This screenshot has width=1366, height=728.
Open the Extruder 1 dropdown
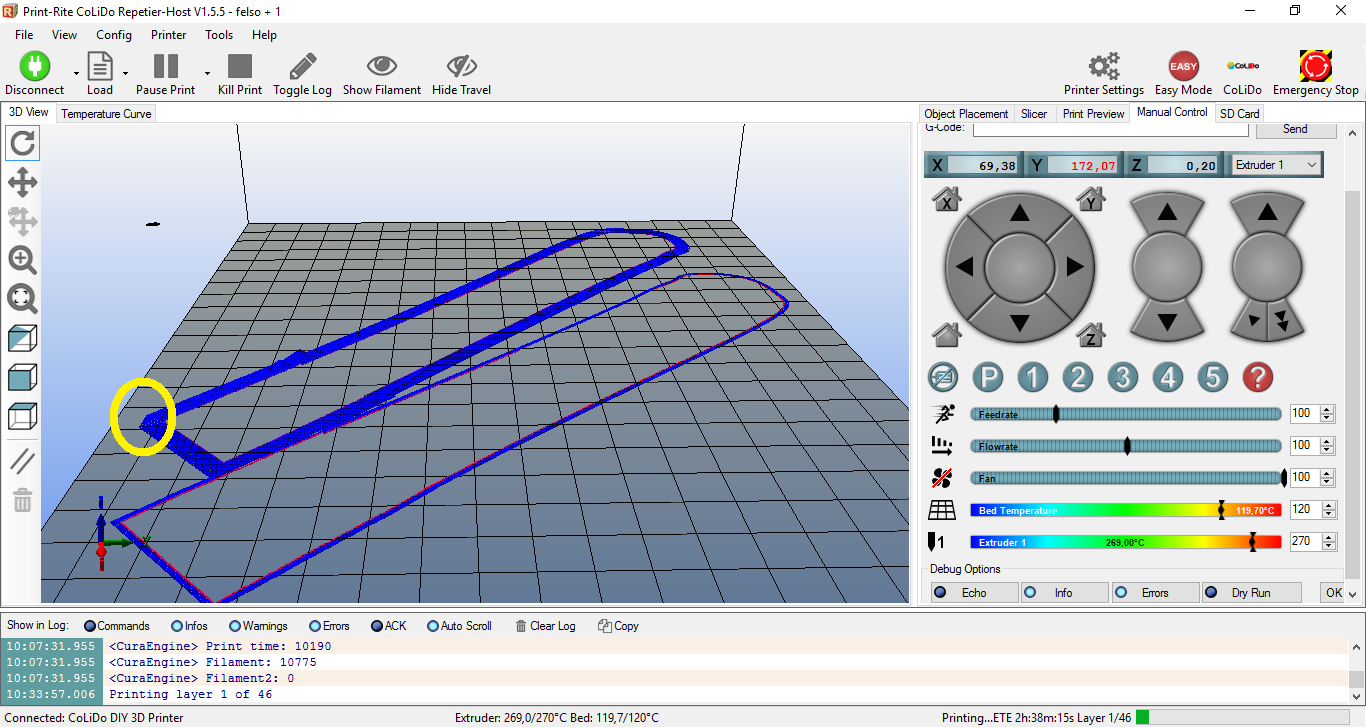[x=1276, y=165]
